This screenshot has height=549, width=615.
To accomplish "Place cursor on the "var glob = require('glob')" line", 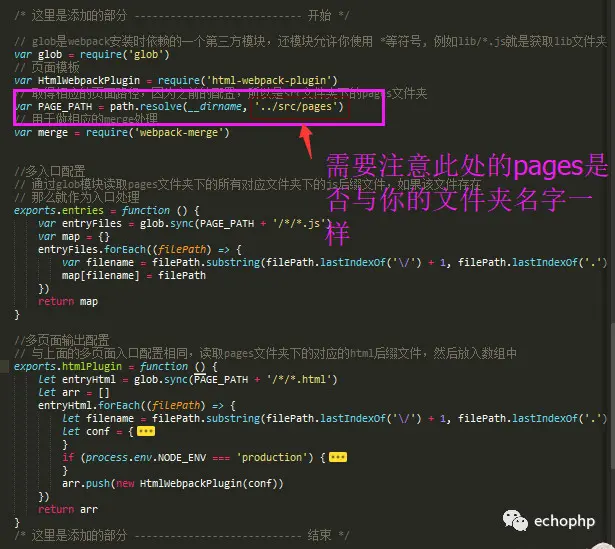I will (x=92, y=55).
